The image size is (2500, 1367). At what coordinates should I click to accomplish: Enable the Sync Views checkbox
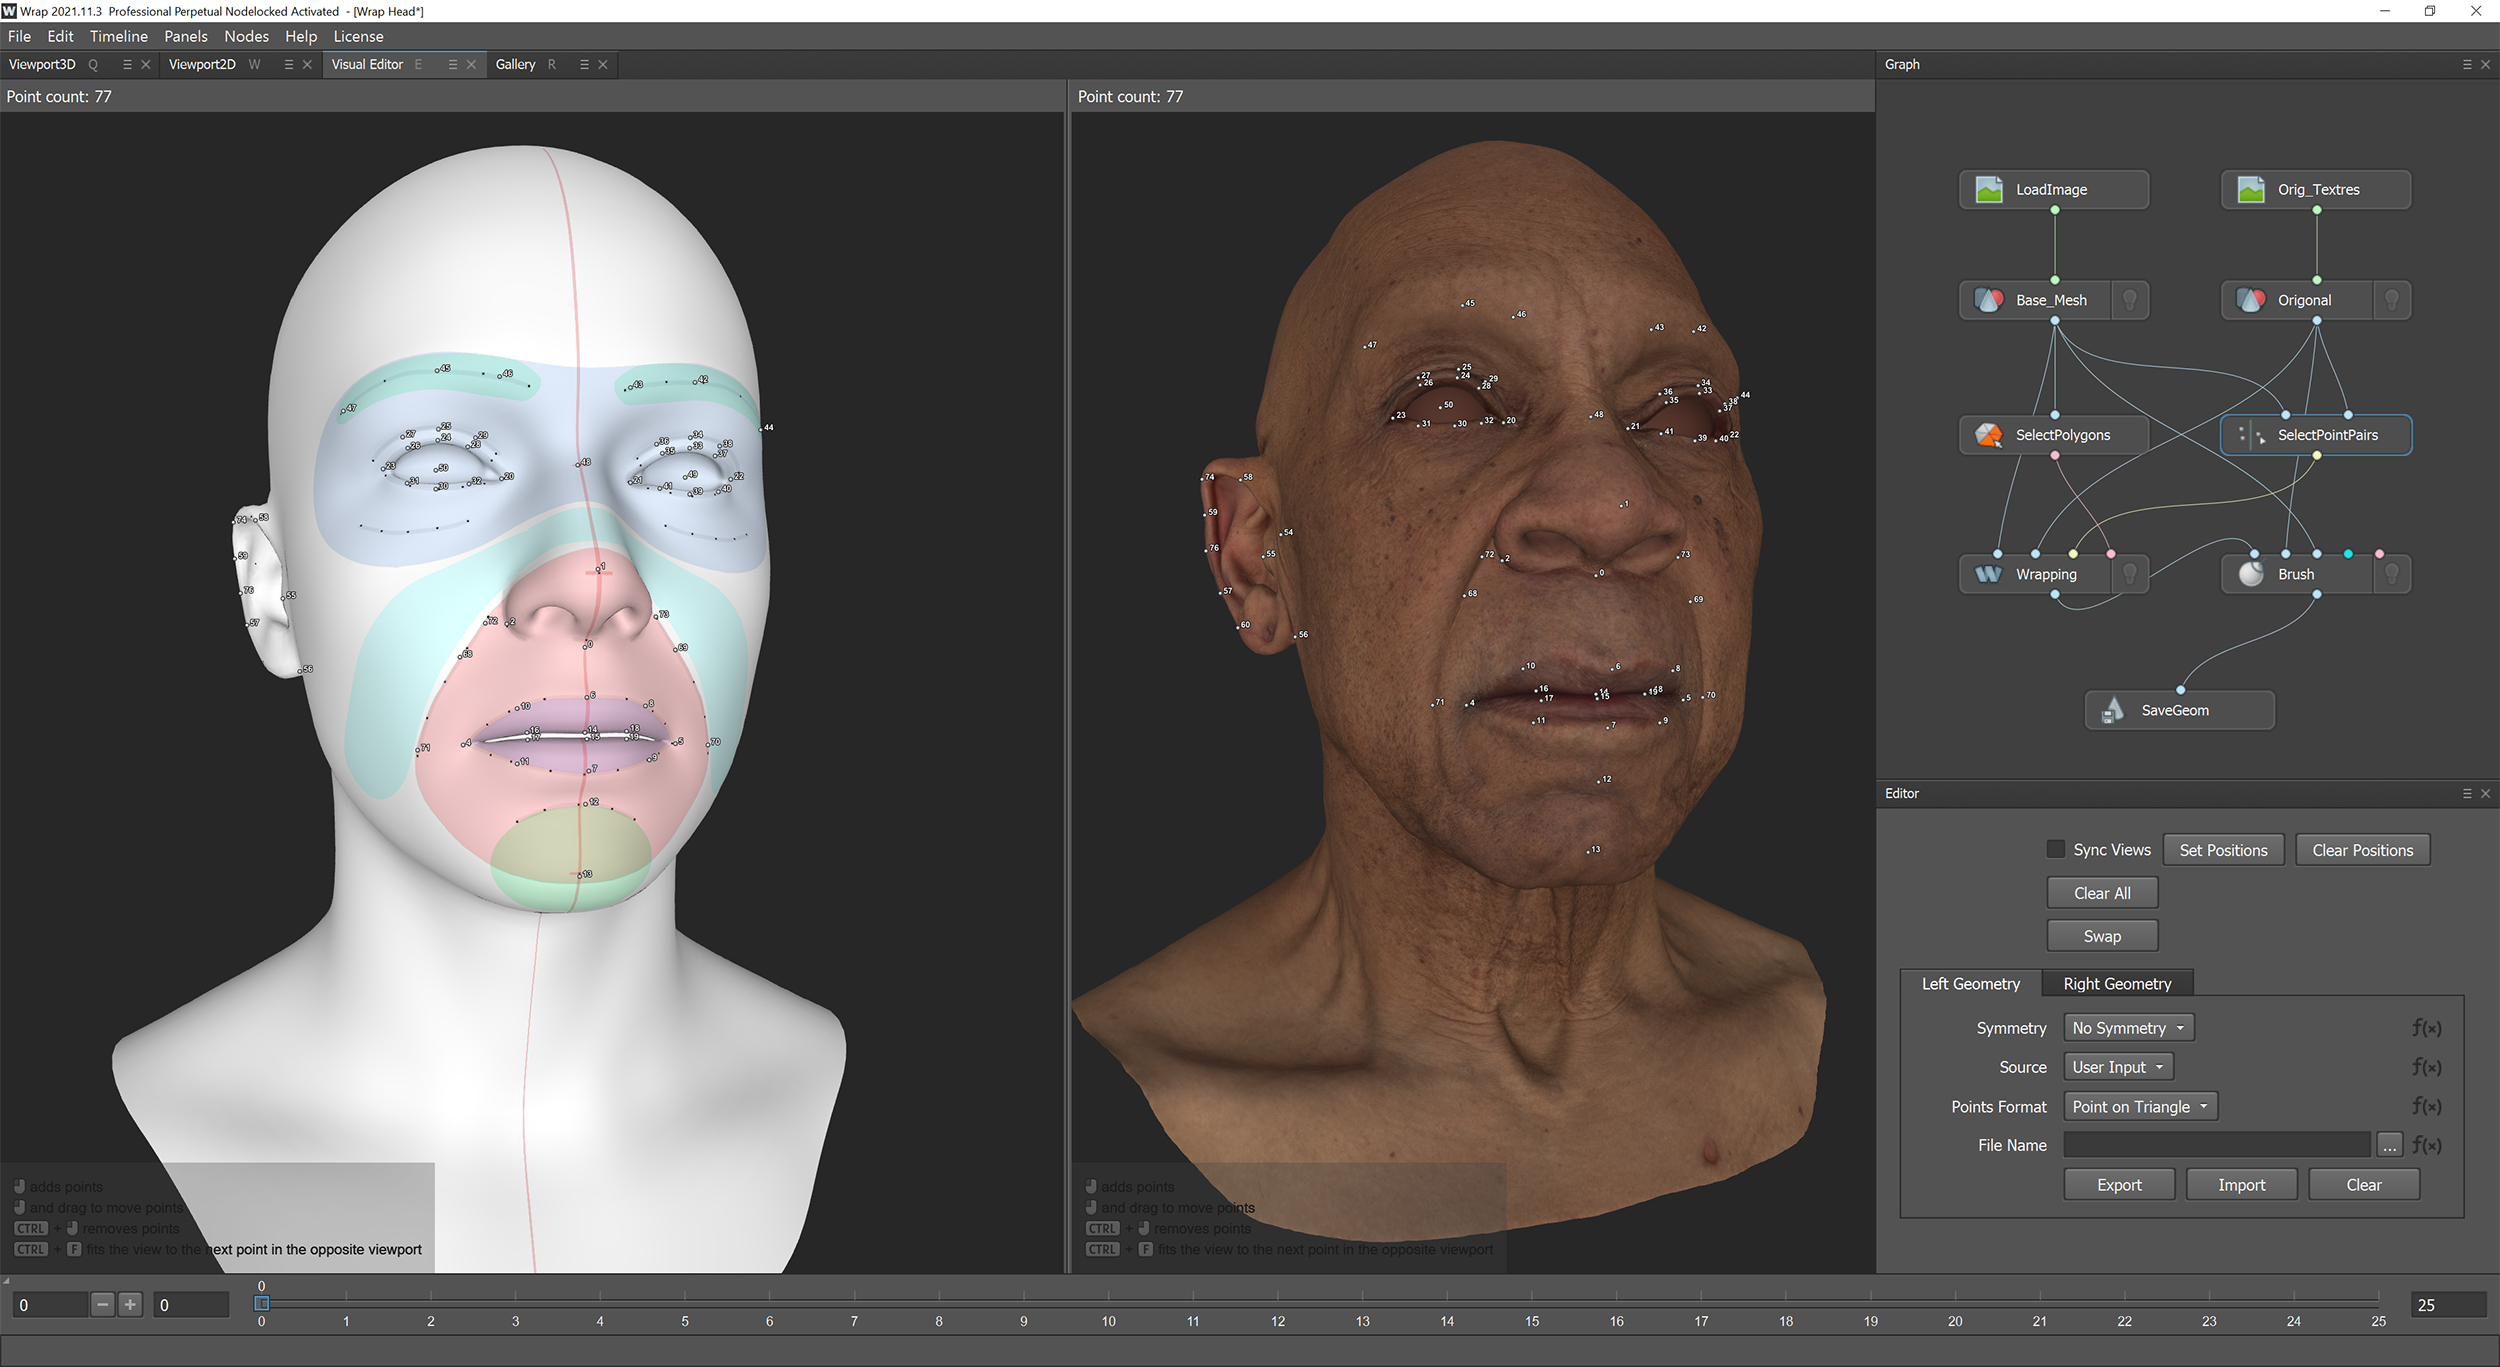(2056, 849)
